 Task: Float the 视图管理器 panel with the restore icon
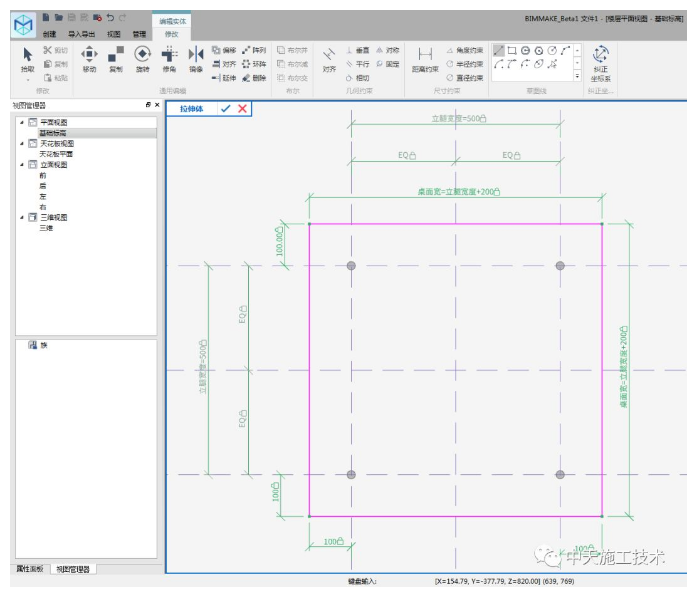[148, 105]
